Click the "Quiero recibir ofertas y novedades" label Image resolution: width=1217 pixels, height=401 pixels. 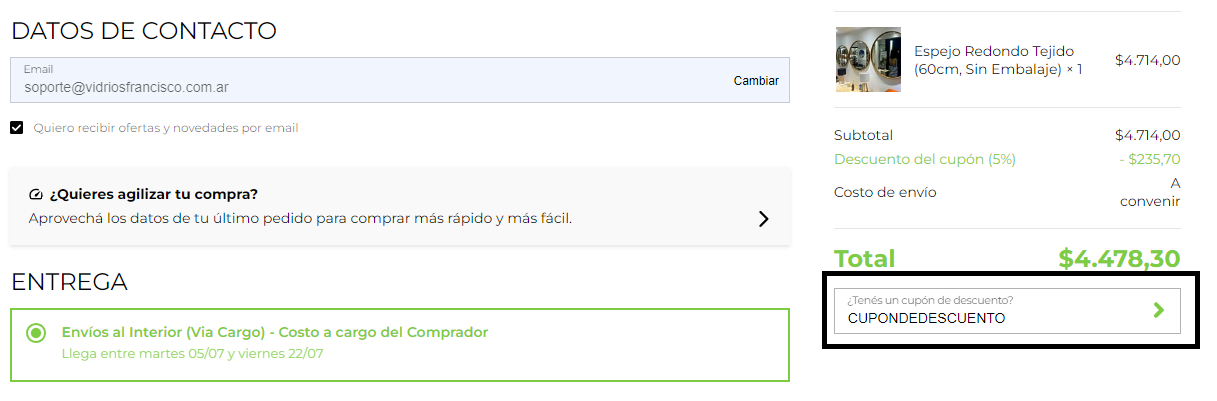[165, 128]
